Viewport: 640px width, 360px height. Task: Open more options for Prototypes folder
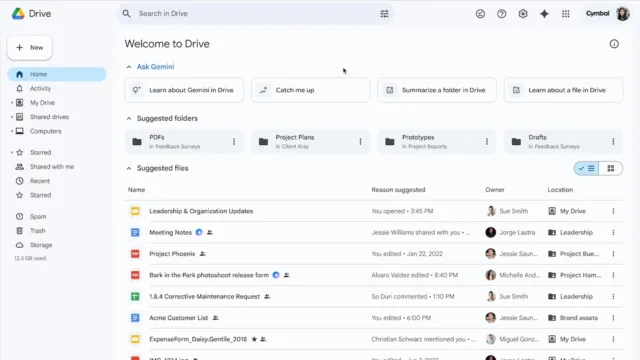coord(487,142)
